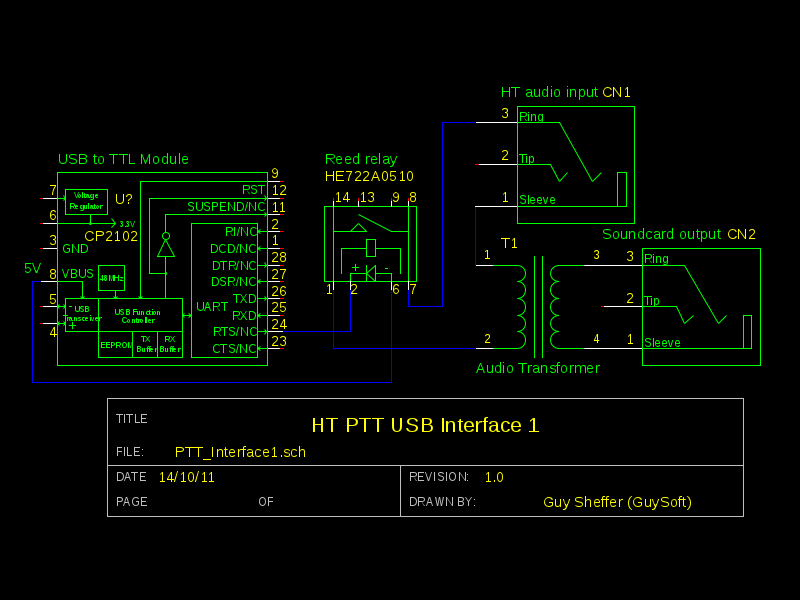800x600 pixels.
Task: Select the audio transformer T1 coil symbol
Action: pos(538,305)
